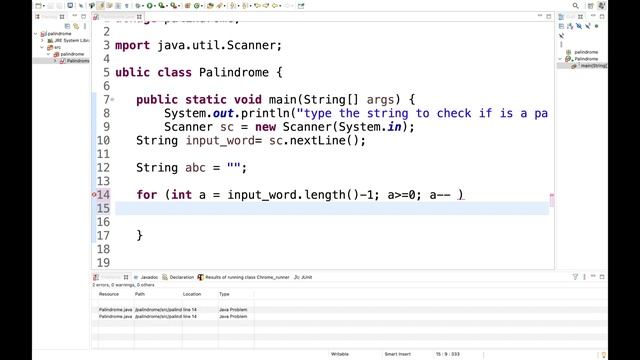Open the Run configurations dropdown arrow

click(x=154, y=6)
